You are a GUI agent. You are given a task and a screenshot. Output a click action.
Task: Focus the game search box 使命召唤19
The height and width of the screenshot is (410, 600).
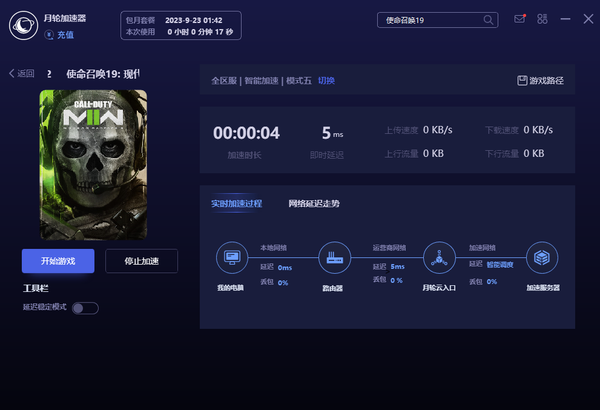430,20
